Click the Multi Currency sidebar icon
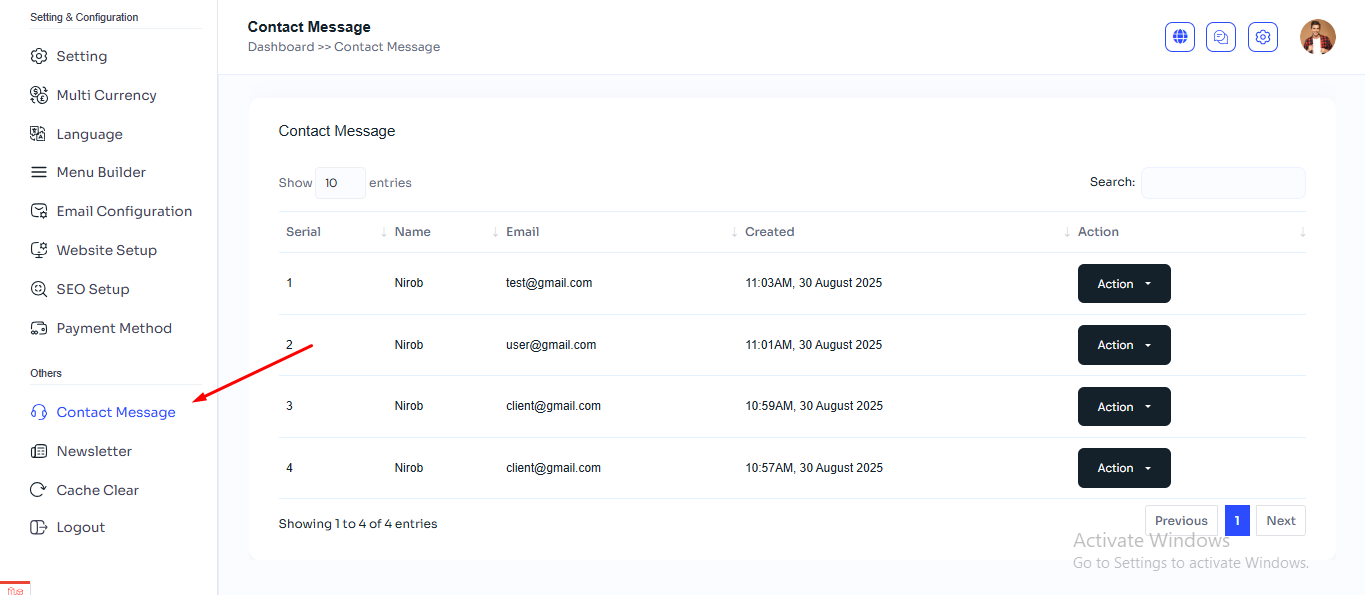 pos(39,95)
